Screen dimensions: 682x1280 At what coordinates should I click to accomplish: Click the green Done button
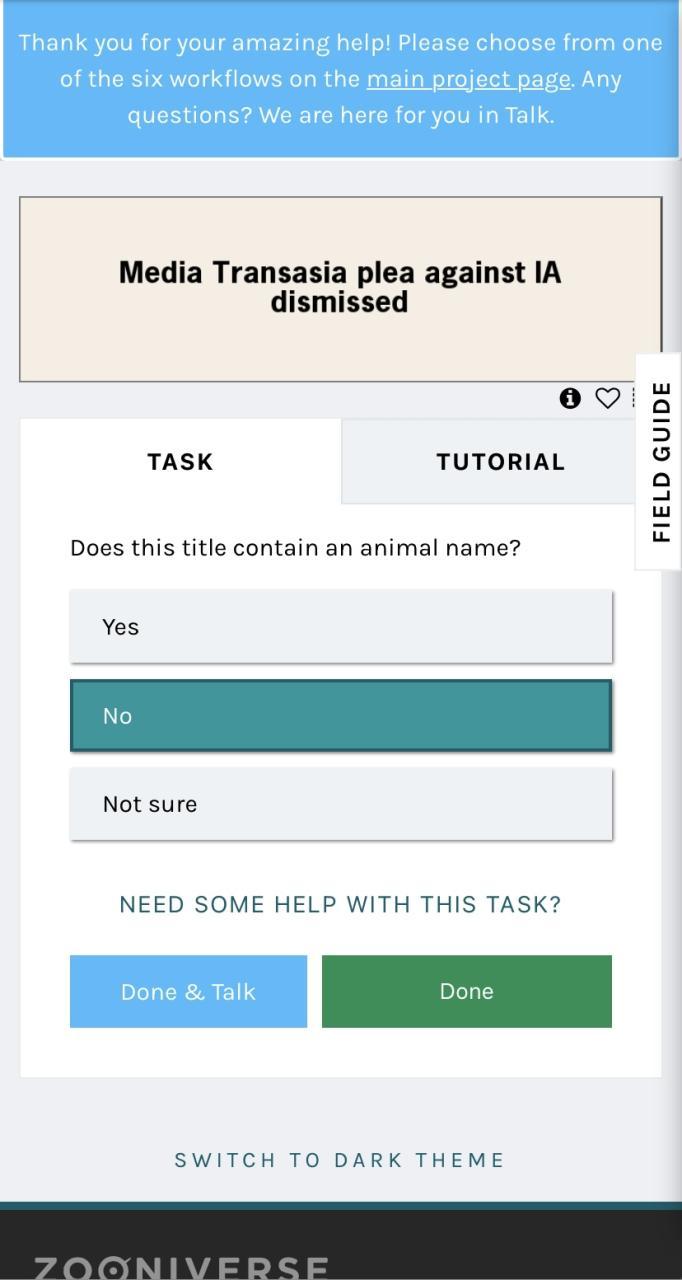click(x=467, y=991)
